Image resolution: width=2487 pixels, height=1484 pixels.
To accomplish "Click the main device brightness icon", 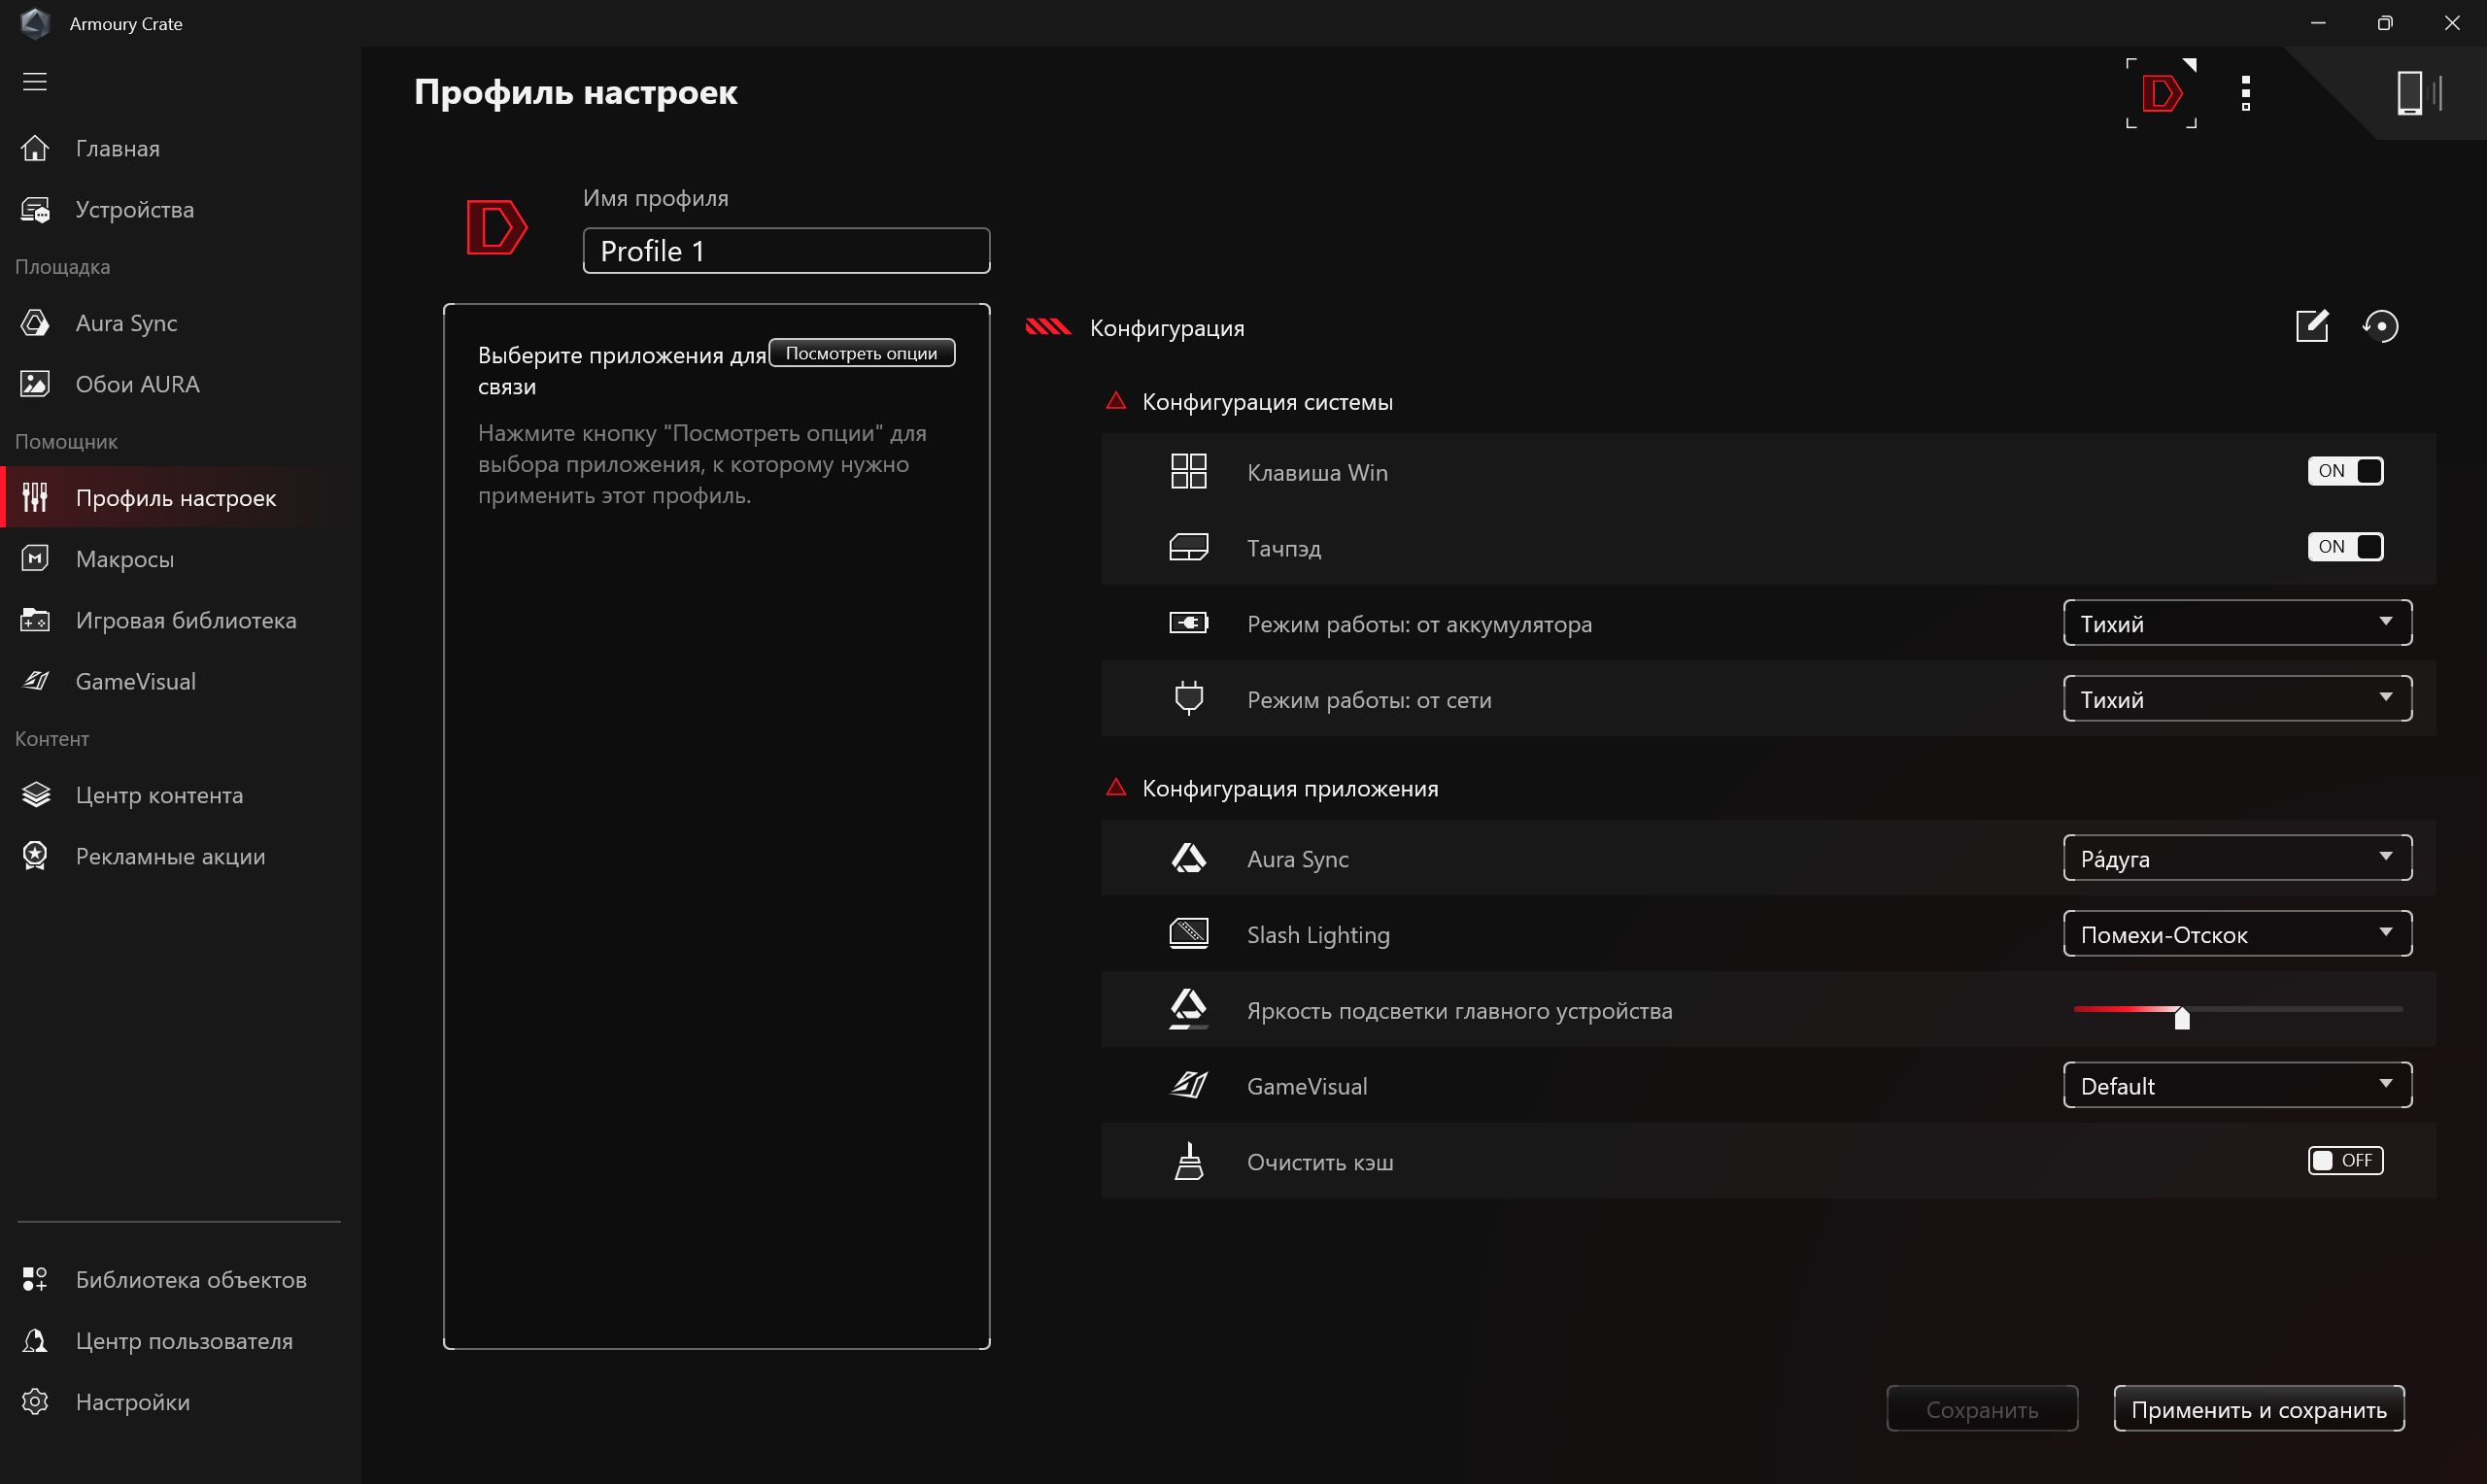I will click(1189, 1009).
